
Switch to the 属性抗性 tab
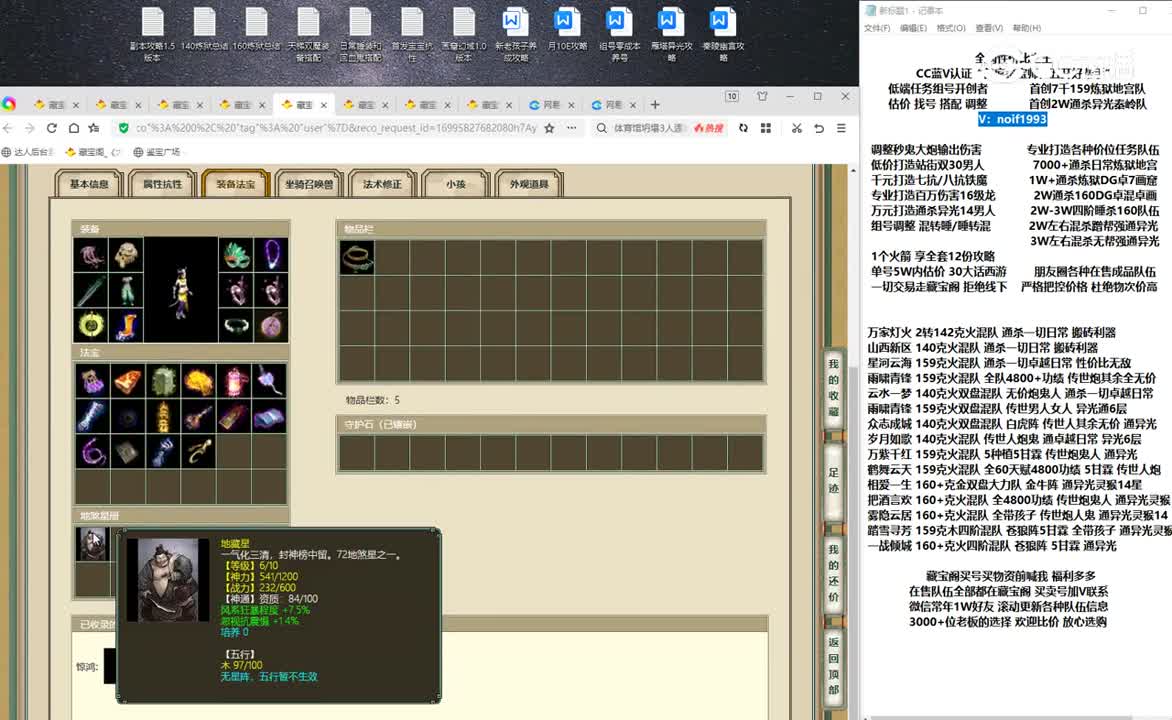pyautogui.click(x=162, y=184)
